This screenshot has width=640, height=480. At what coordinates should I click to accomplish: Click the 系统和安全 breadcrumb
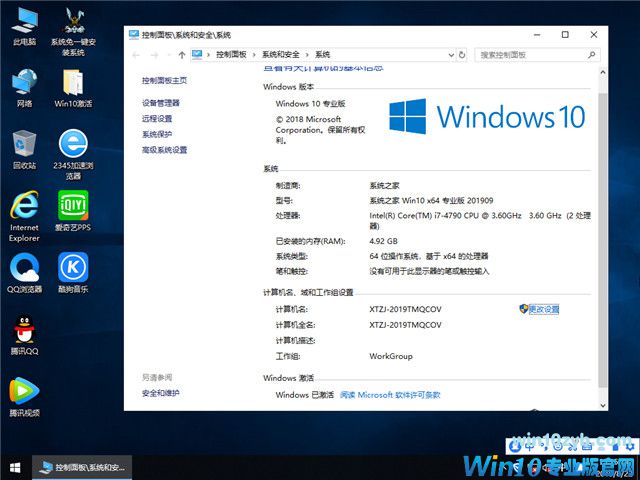[x=280, y=55]
